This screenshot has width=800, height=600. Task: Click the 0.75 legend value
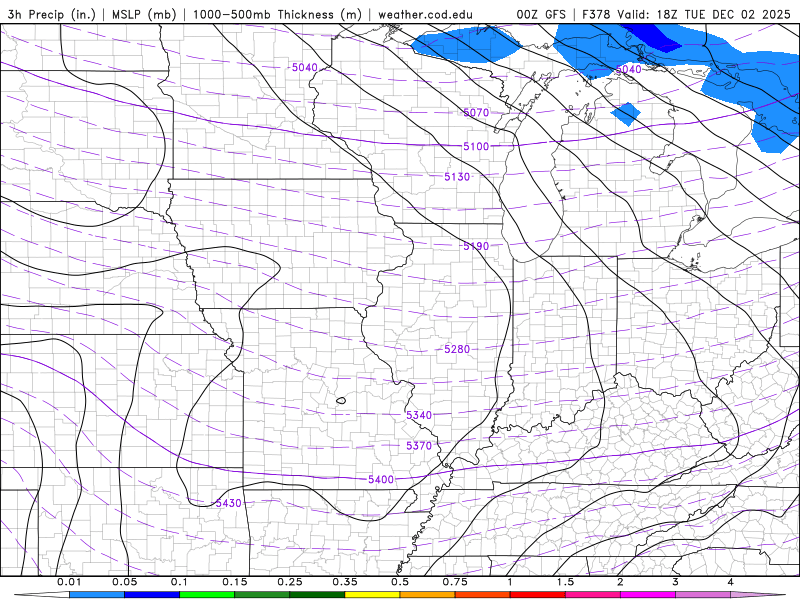pos(455,582)
